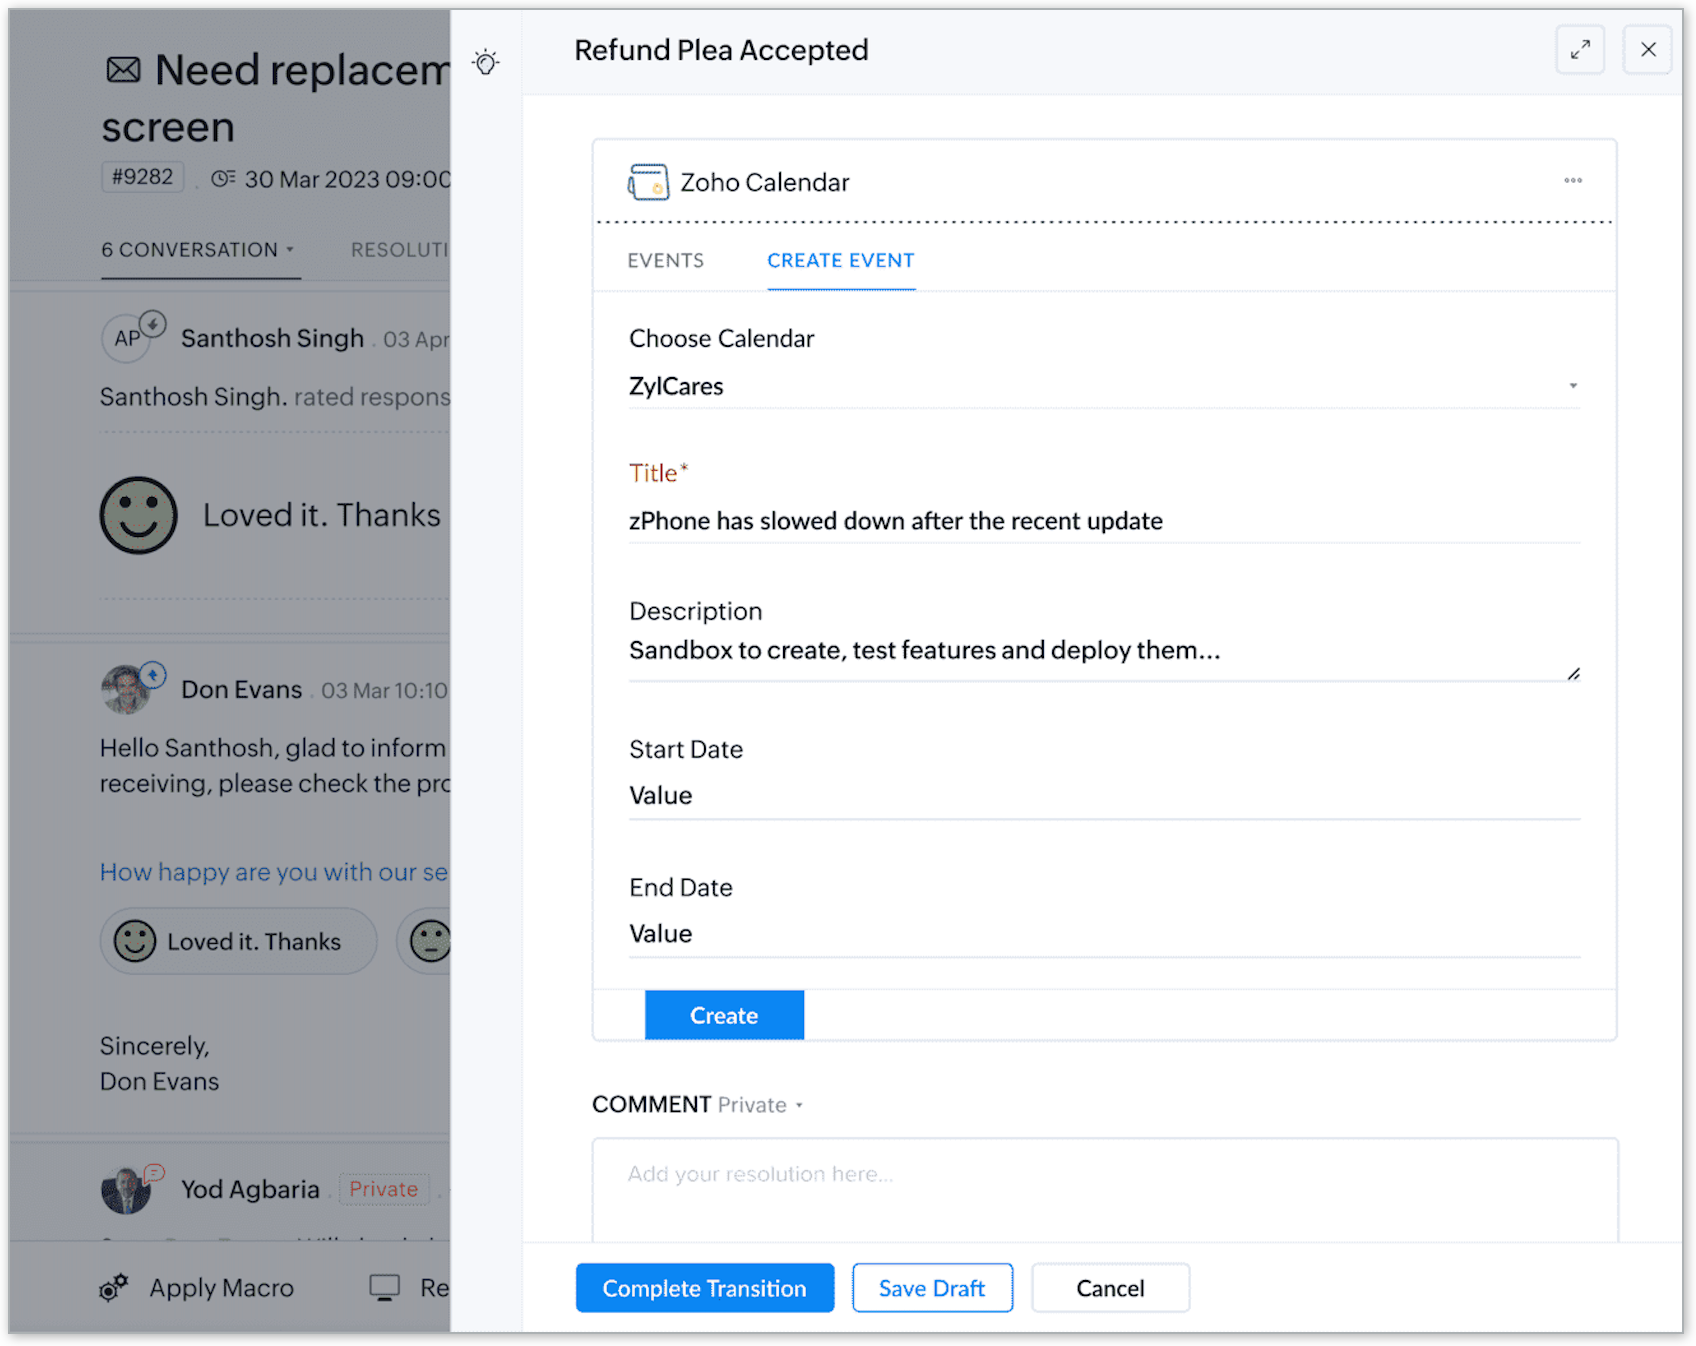
Task: Switch to the Events tab
Action: tap(666, 261)
